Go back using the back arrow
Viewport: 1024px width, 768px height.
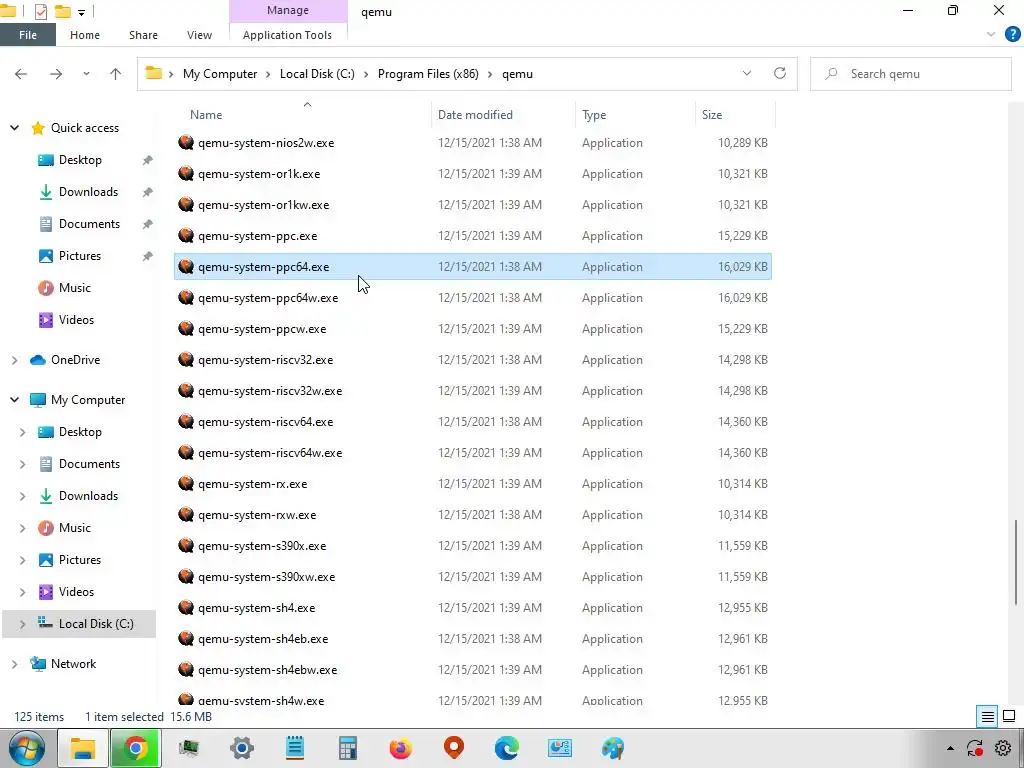tap(21, 74)
